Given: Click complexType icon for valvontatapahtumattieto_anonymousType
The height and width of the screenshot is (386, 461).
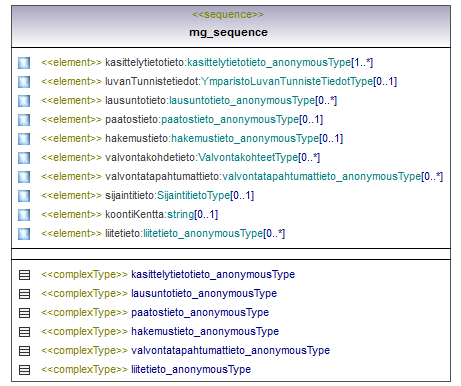Looking at the screenshot, I should pos(24,351).
